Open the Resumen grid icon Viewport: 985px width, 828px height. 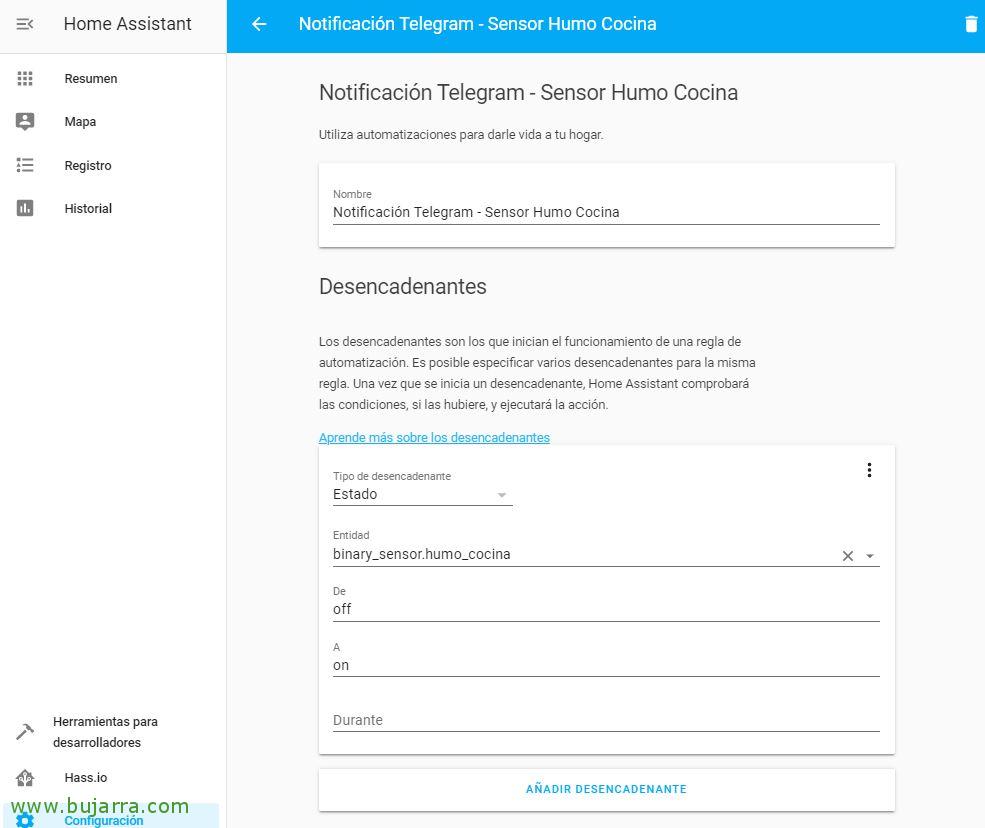click(x=24, y=79)
